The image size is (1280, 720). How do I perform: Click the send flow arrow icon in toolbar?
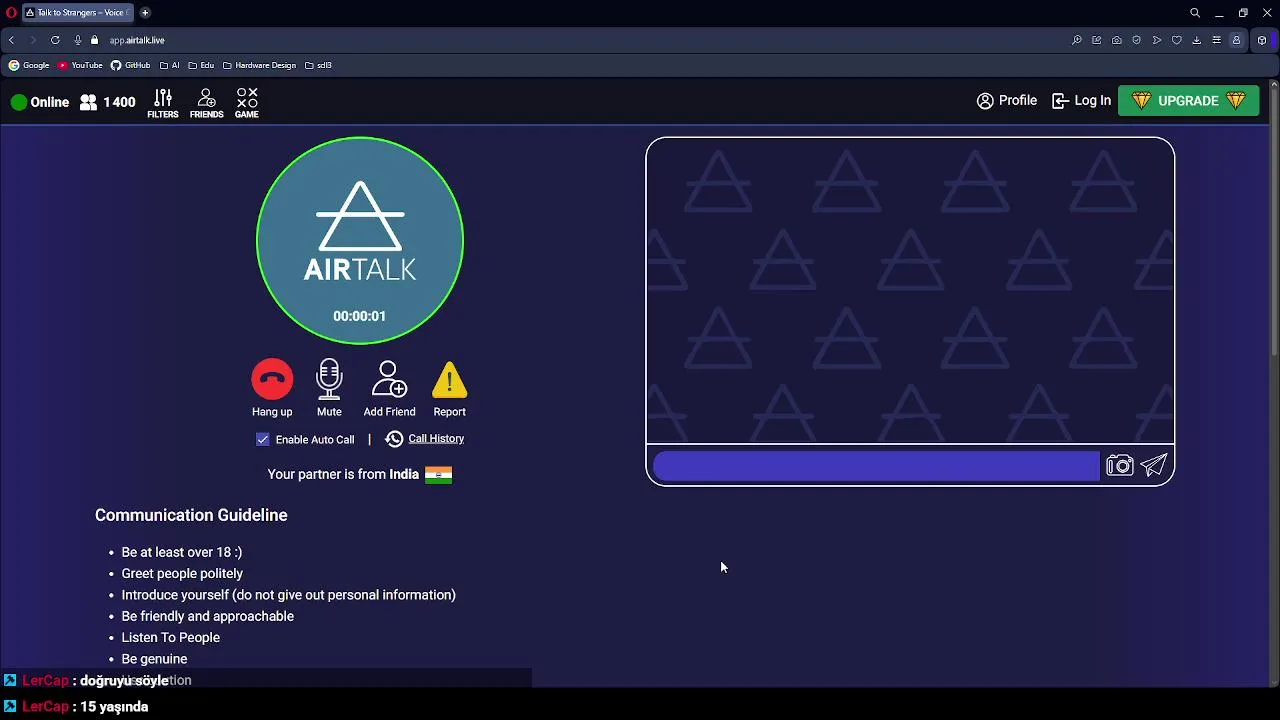1157,40
